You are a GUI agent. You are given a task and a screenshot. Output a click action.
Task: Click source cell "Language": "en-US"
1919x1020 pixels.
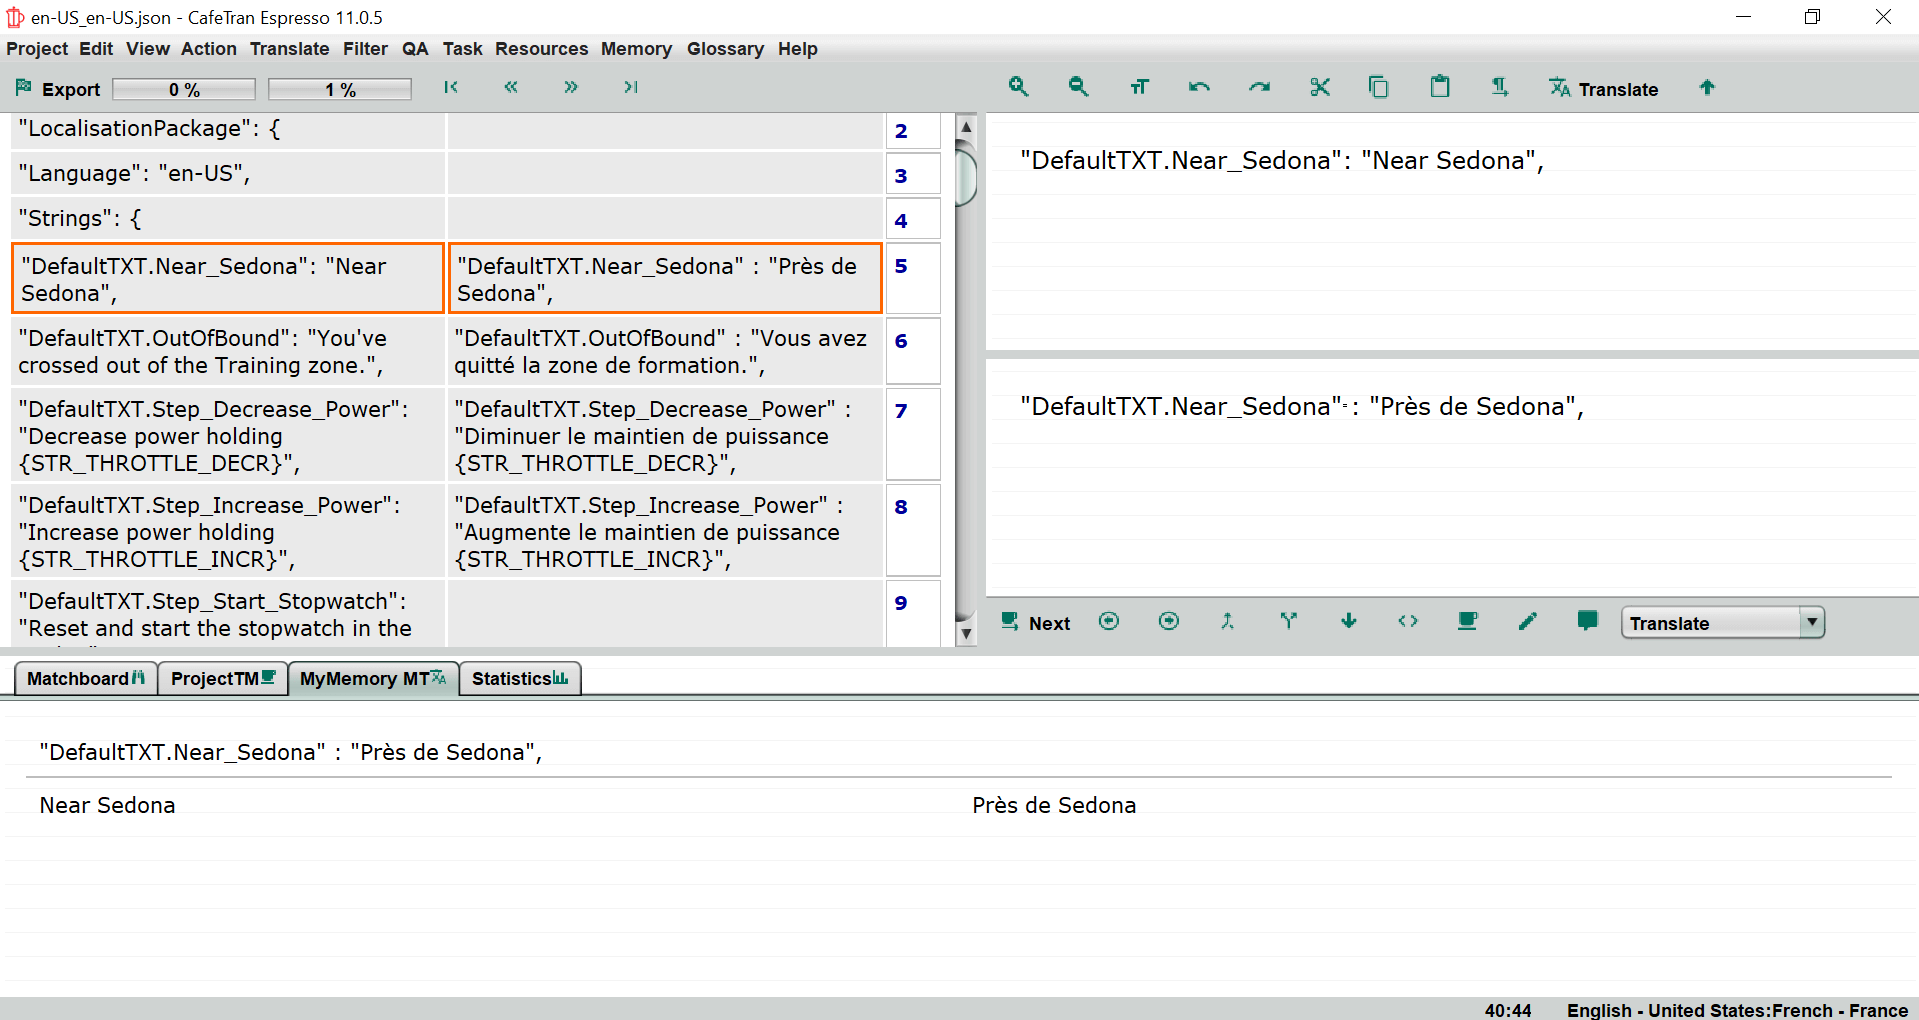click(x=228, y=174)
